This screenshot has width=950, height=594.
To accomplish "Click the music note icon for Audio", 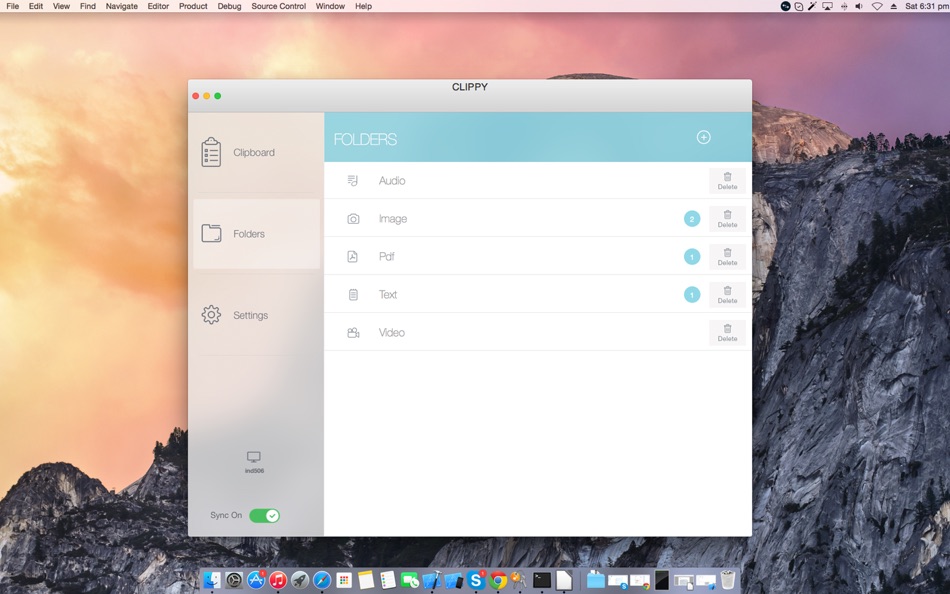I will (x=353, y=181).
